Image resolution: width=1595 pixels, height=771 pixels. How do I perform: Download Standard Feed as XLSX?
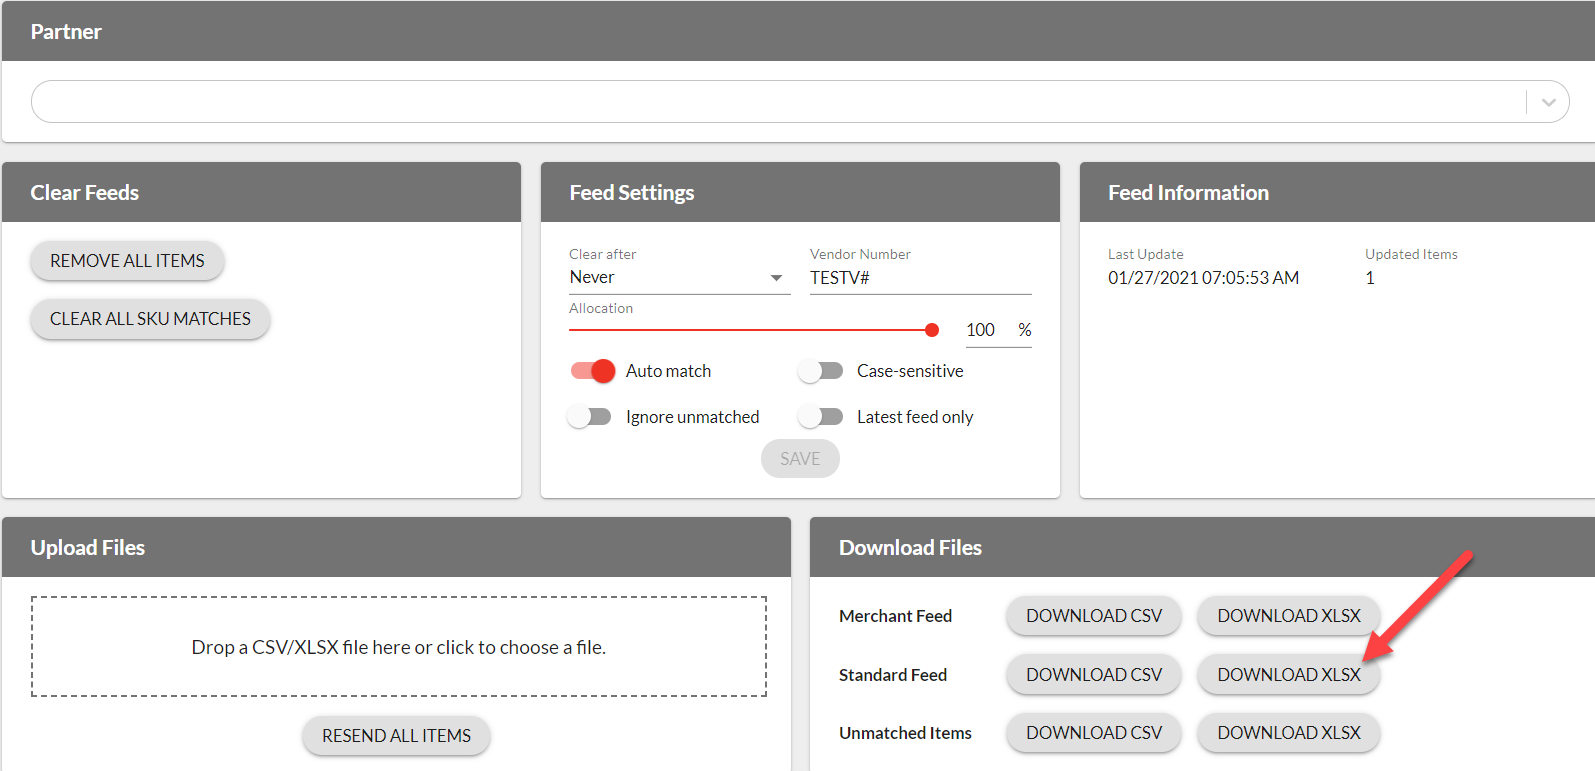(x=1288, y=675)
